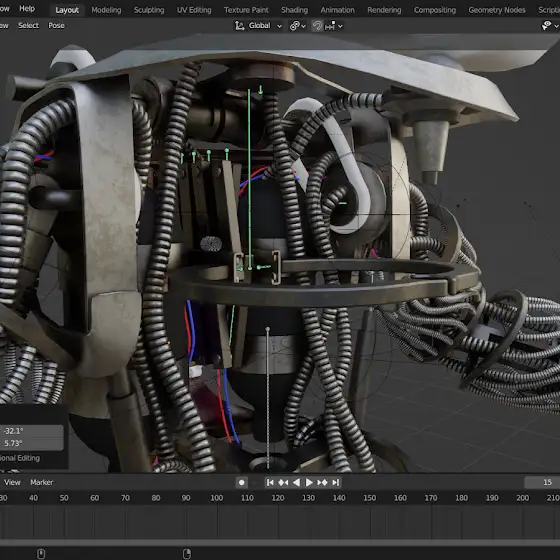Screen dimensions: 560x560
Task: Open the Pose menu
Action: (x=56, y=25)
